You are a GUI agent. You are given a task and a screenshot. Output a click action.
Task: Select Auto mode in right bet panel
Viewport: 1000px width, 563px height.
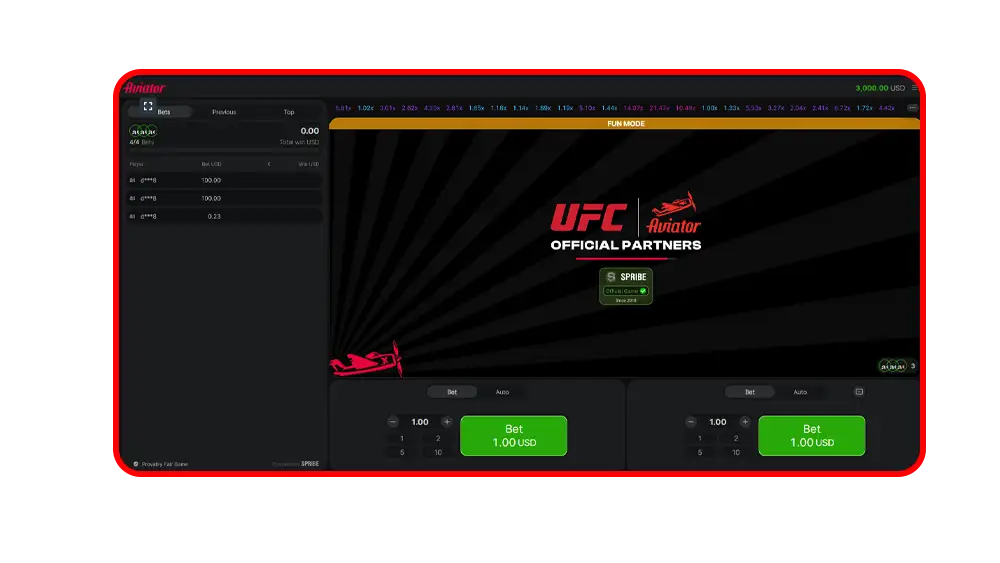coord(800,392)
